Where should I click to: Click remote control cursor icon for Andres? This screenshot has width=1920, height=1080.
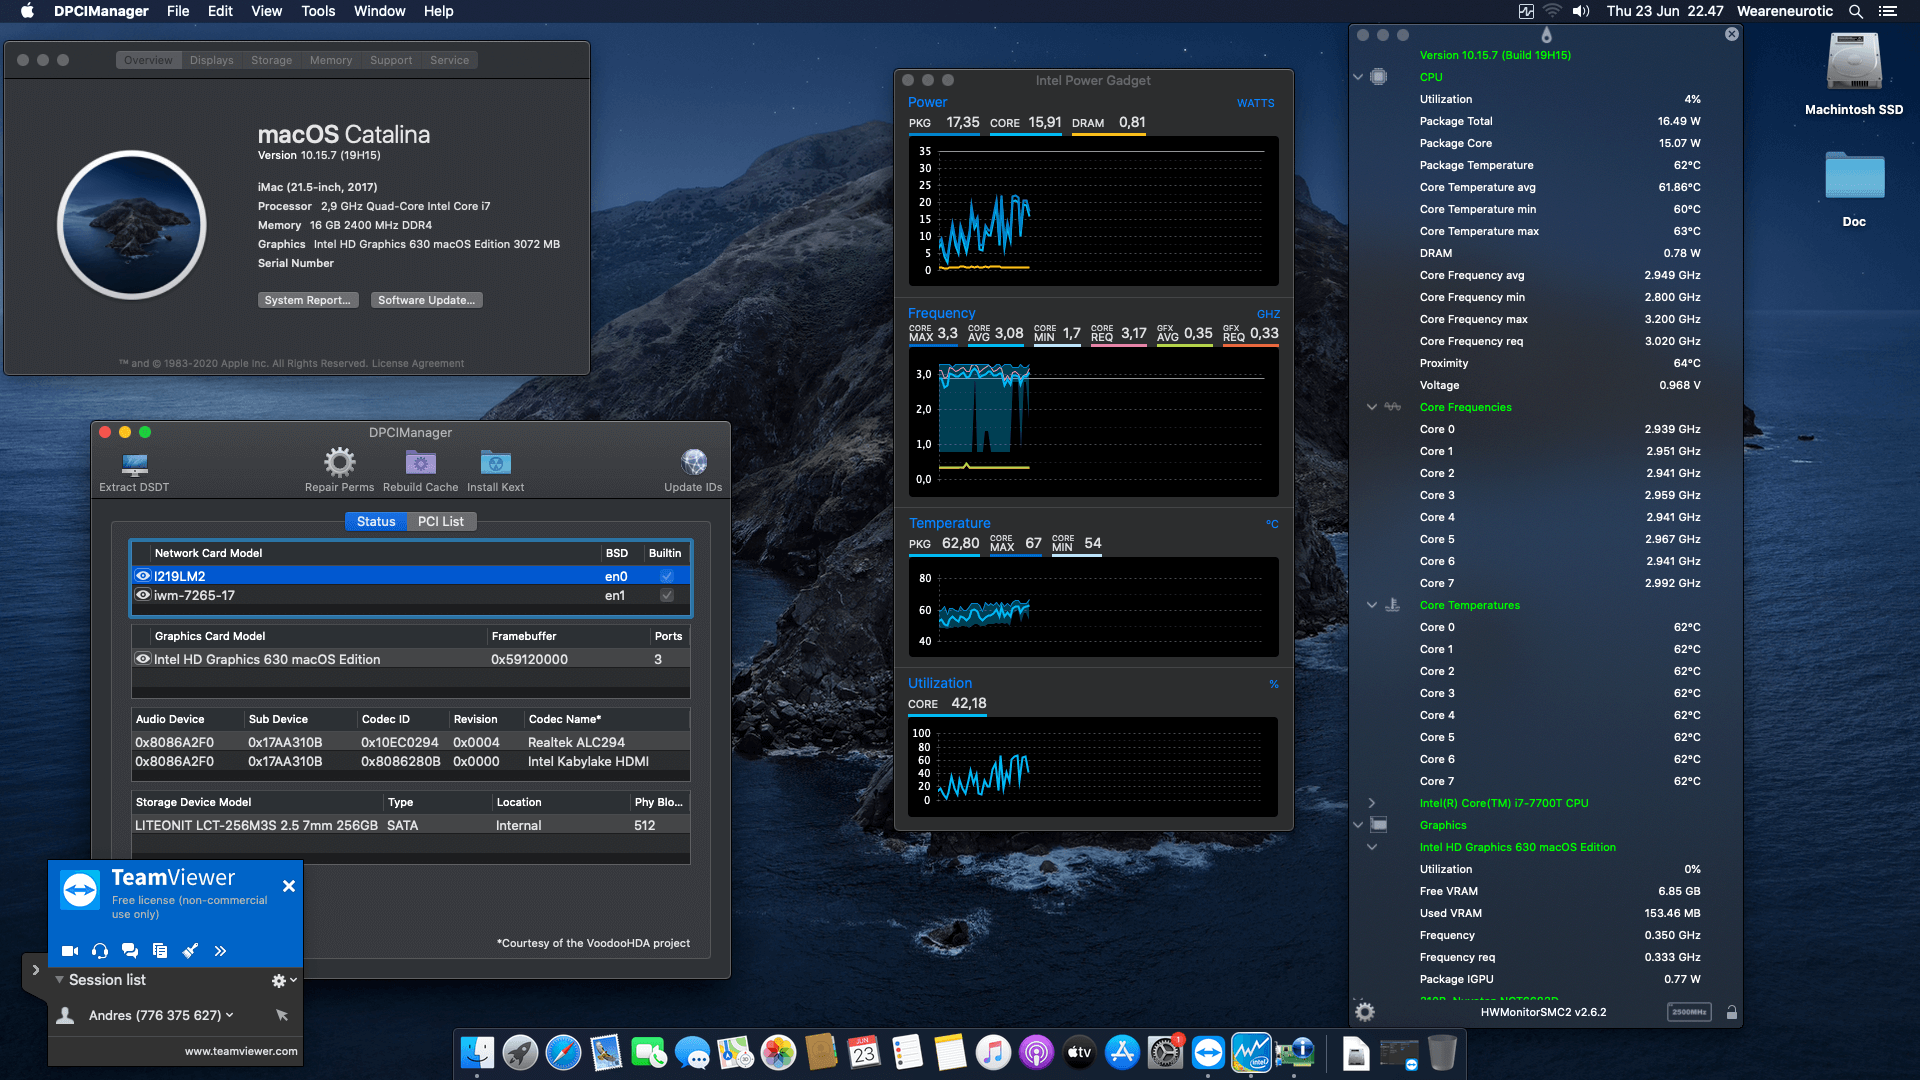point(282,1015)
